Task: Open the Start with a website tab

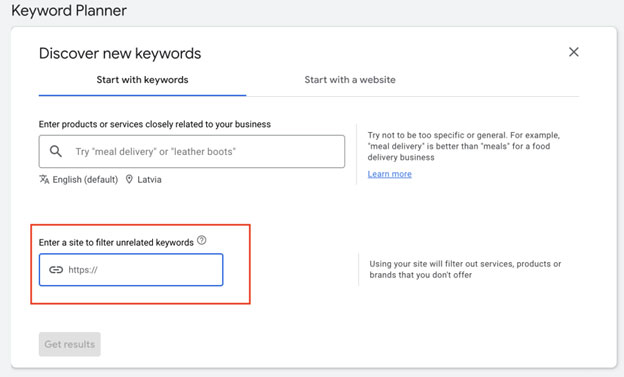Action: [x=350, y=80]
